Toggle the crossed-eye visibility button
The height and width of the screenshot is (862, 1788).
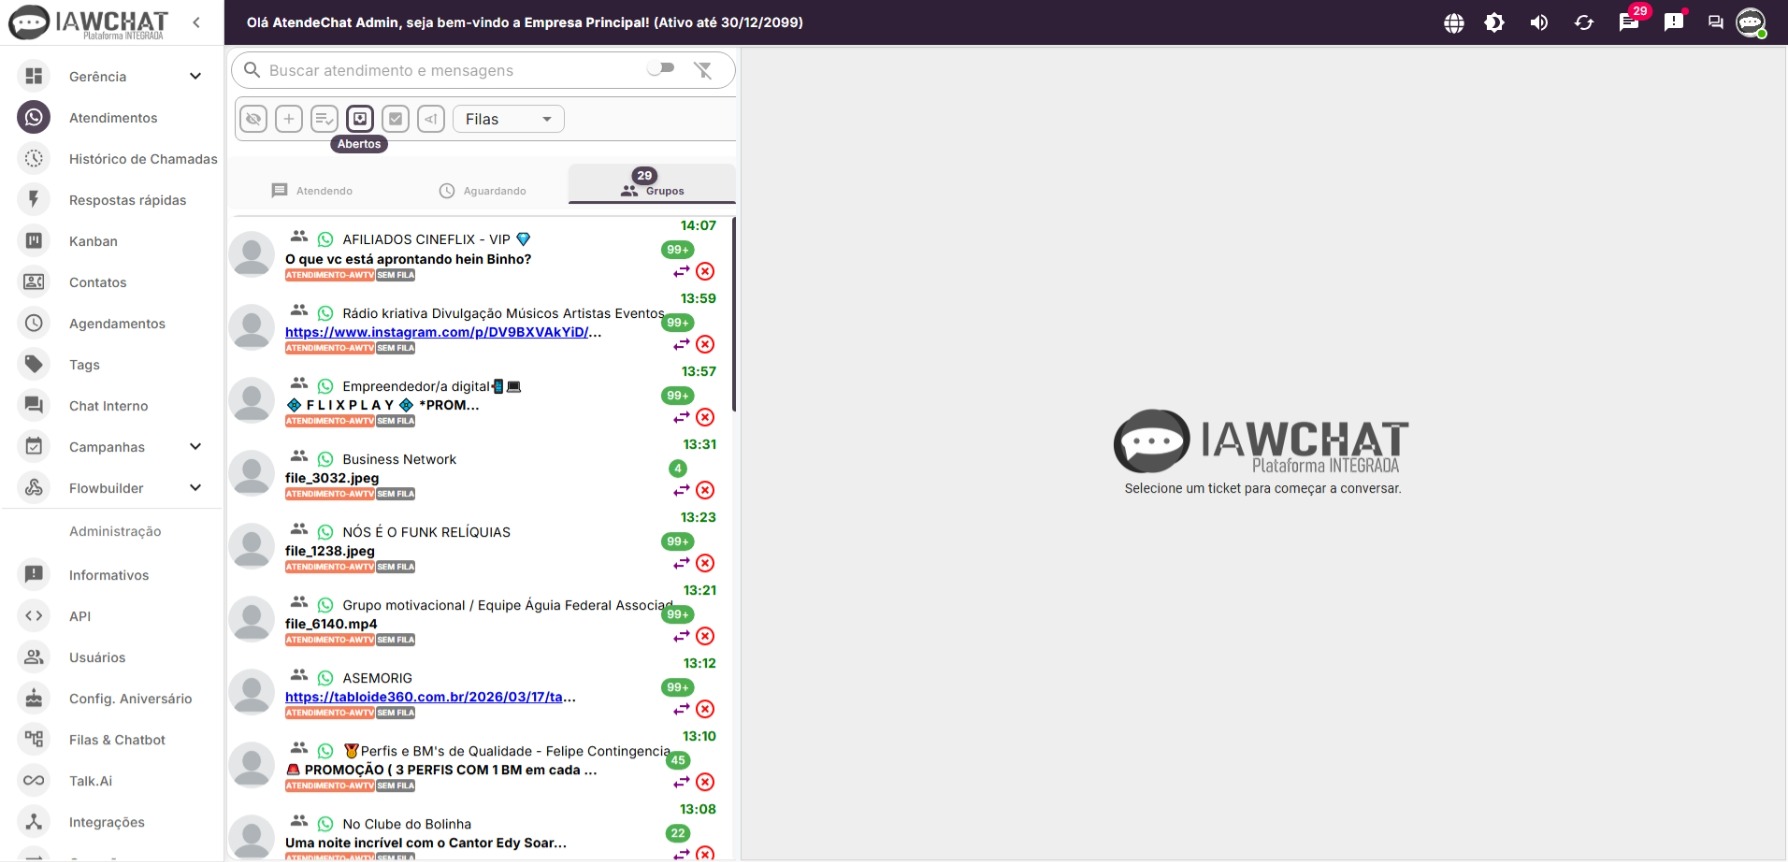[x=254, y=119]
